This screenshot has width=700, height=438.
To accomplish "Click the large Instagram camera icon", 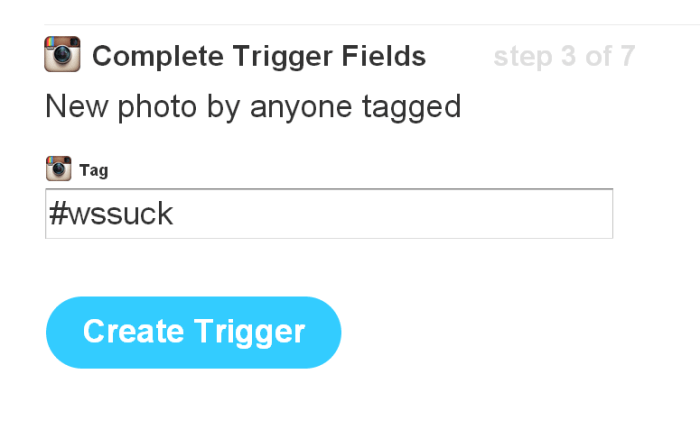I will pos(62,54).
